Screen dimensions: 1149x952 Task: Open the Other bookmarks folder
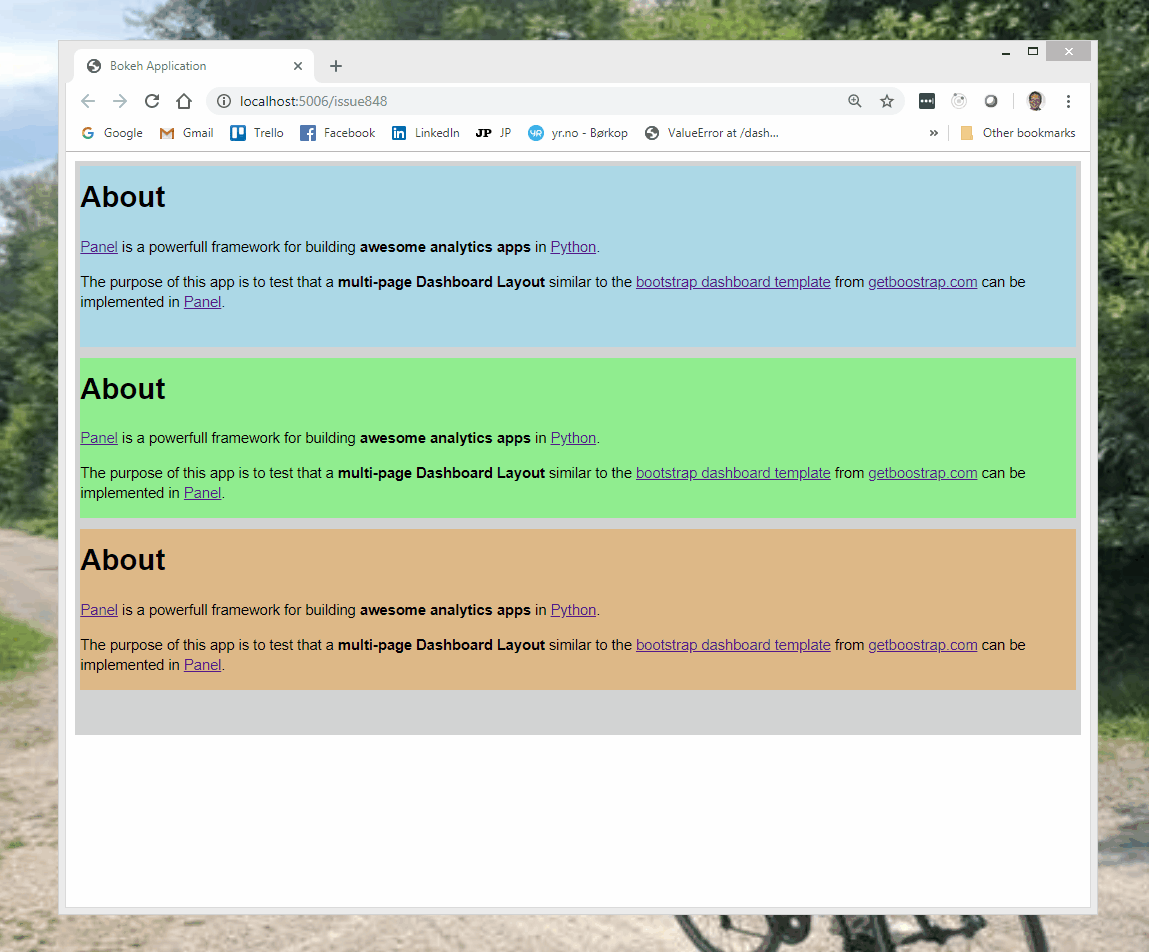point(1018,133)
